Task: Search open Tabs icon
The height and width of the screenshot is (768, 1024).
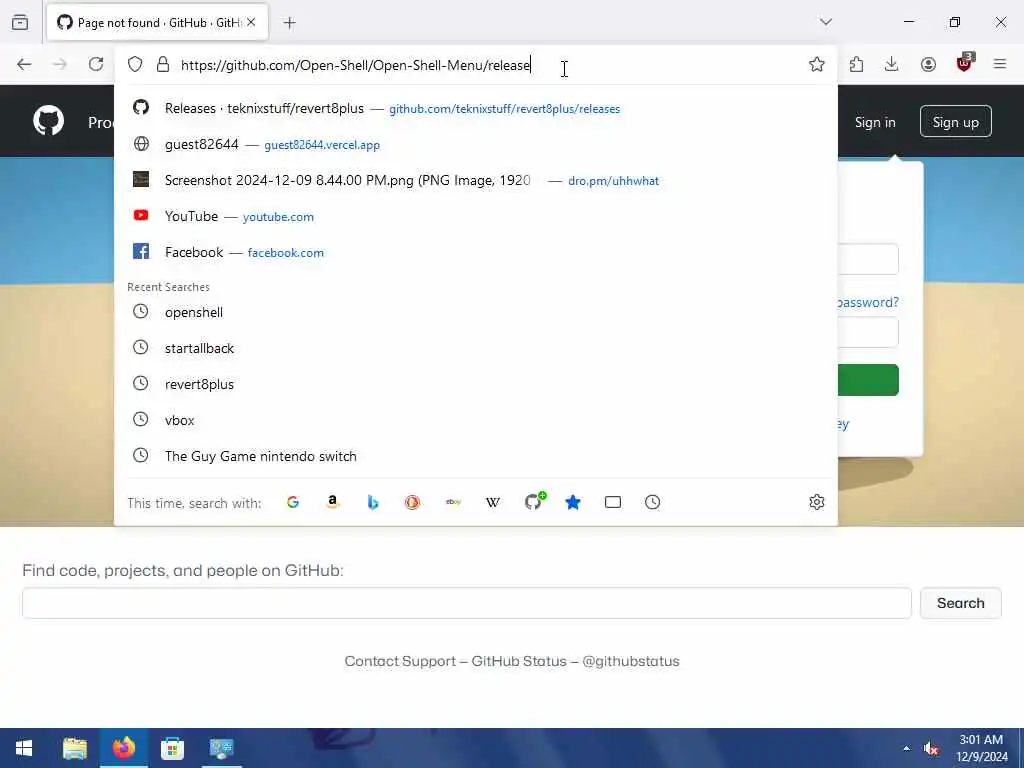Action: pyautogui.click(x=613, y=502)
